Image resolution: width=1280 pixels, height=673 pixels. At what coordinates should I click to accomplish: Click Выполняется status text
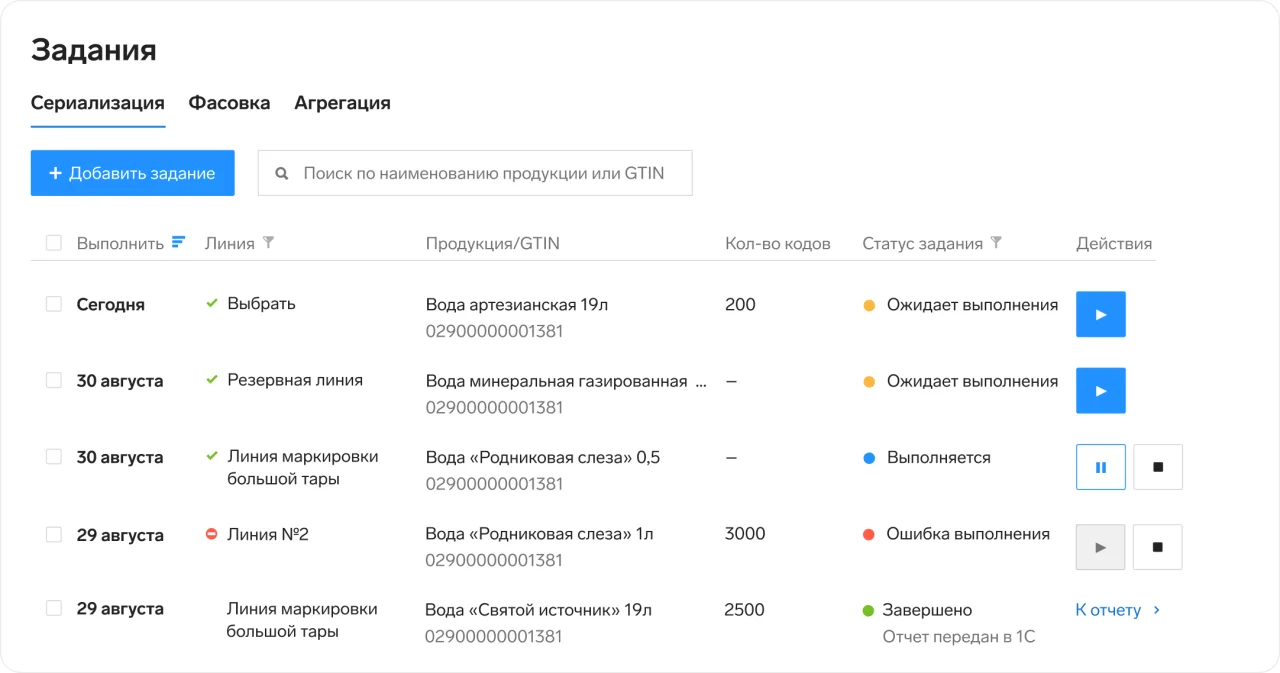939,458
